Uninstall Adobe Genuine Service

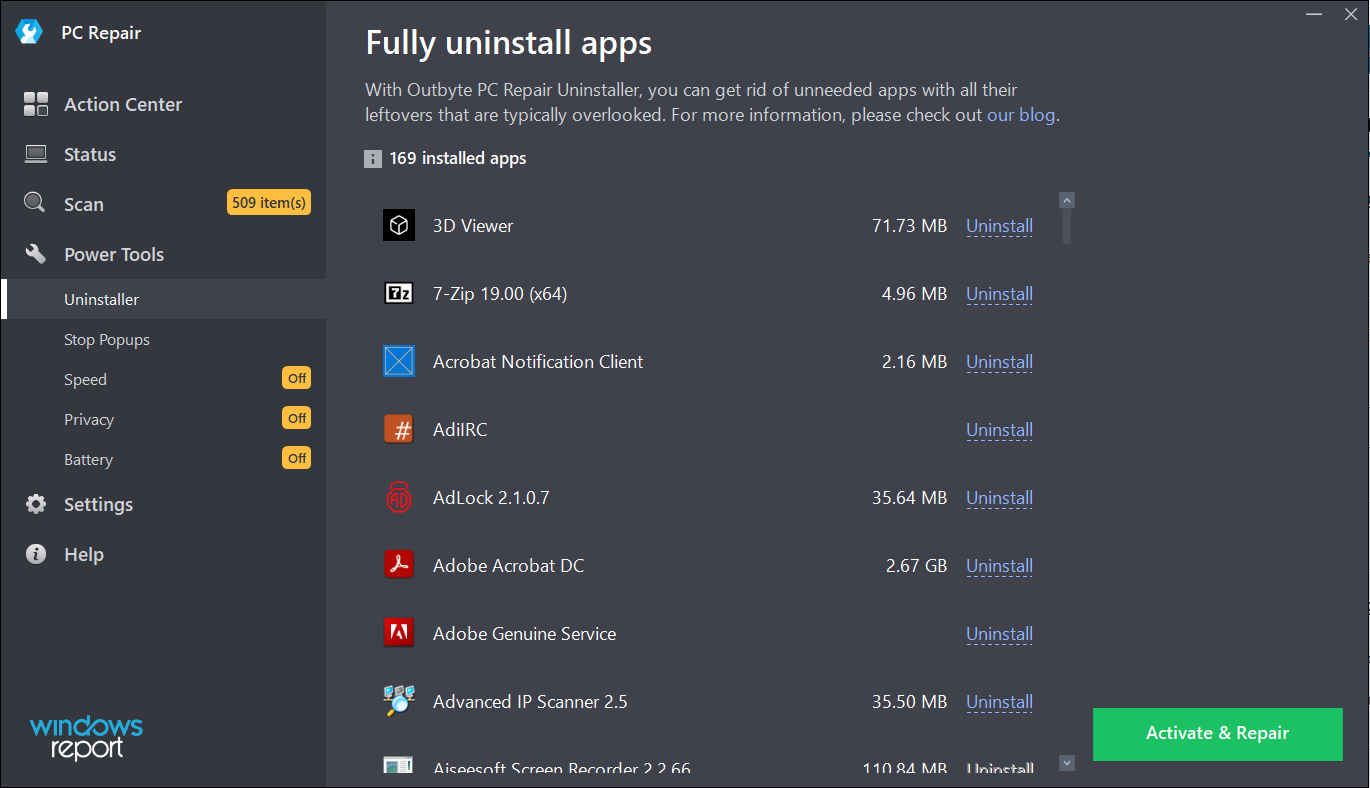(999, 634)
